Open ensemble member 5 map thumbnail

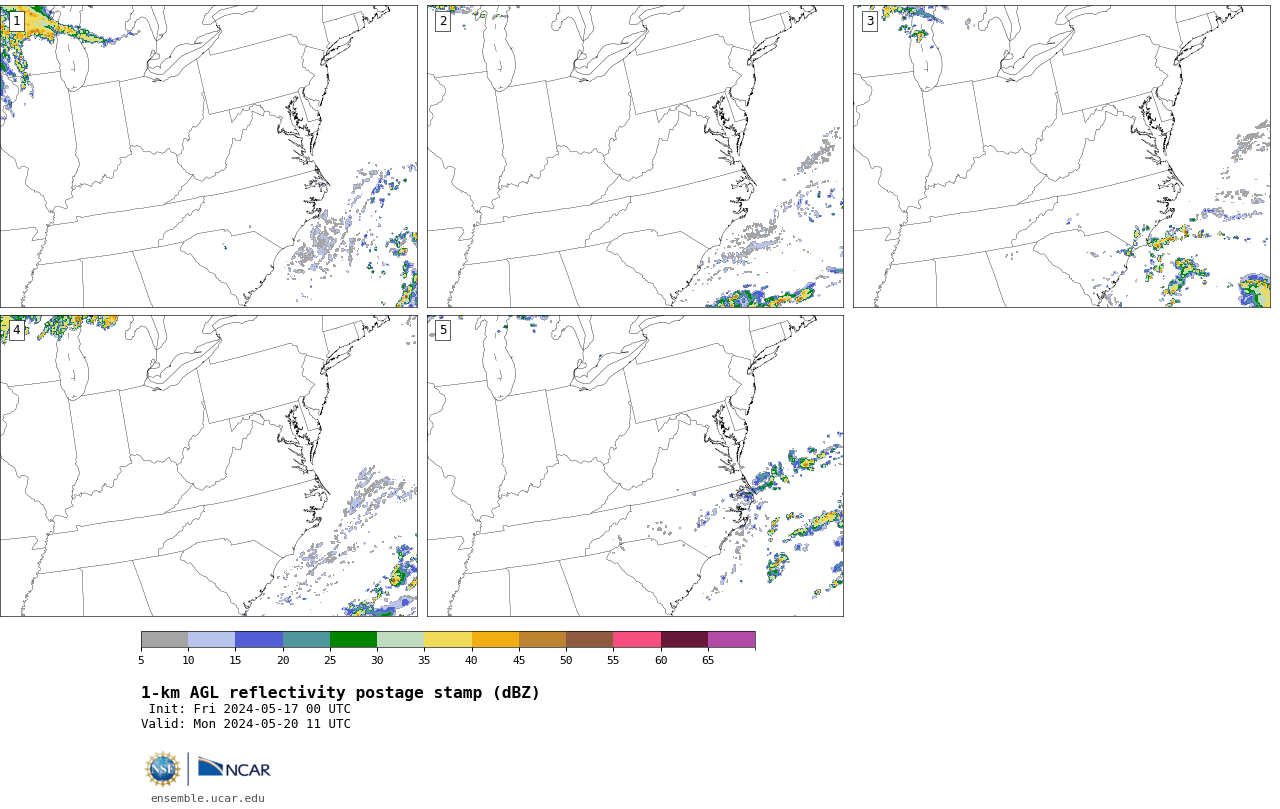(635, 466)
